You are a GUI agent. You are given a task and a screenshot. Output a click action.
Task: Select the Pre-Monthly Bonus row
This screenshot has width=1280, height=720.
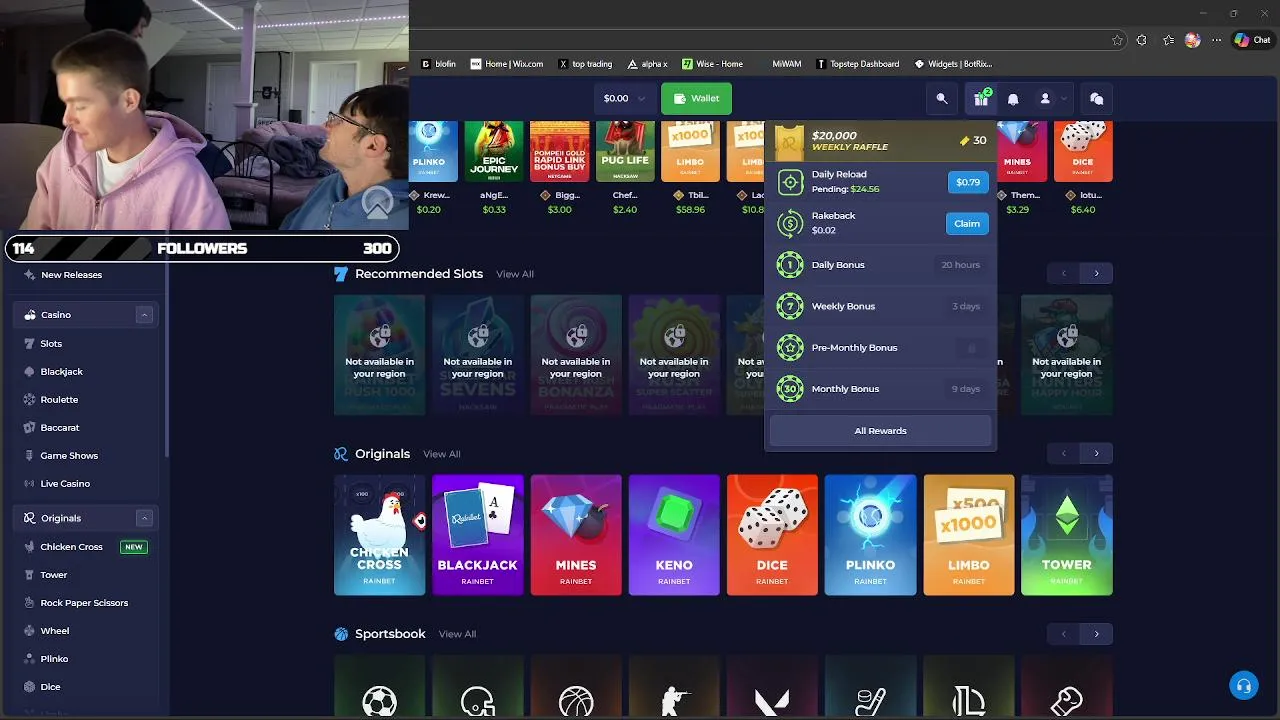tap(880, 348)
